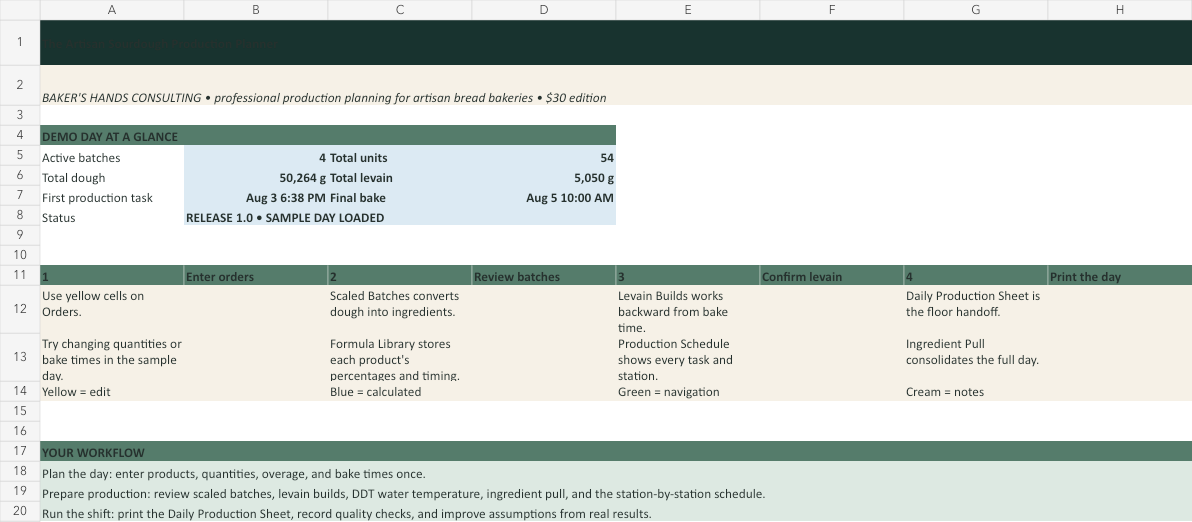Click 'Ingredient Pull consolidates the full day' cell
Screen dimensions: 1192x522
(x=976, y=357)
